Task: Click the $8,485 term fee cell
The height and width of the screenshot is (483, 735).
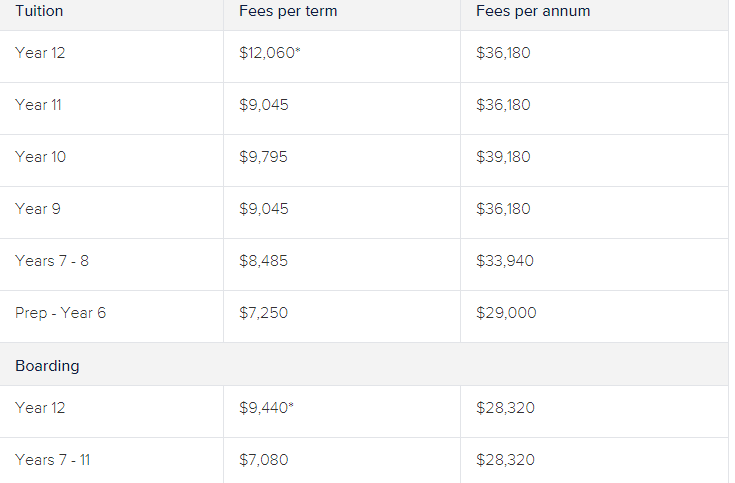Action: (x=263, y=261)
